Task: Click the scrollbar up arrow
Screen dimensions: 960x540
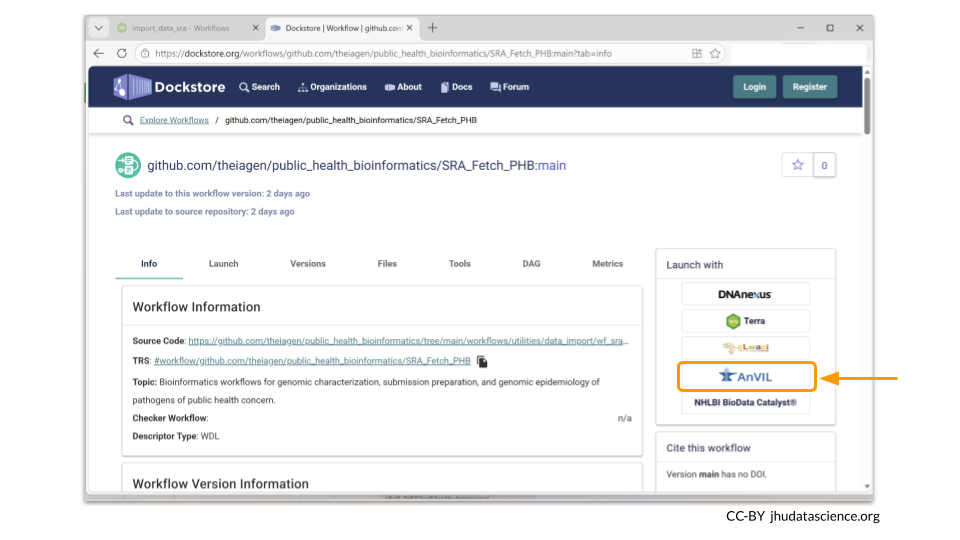Action: [x=867, y=72]
